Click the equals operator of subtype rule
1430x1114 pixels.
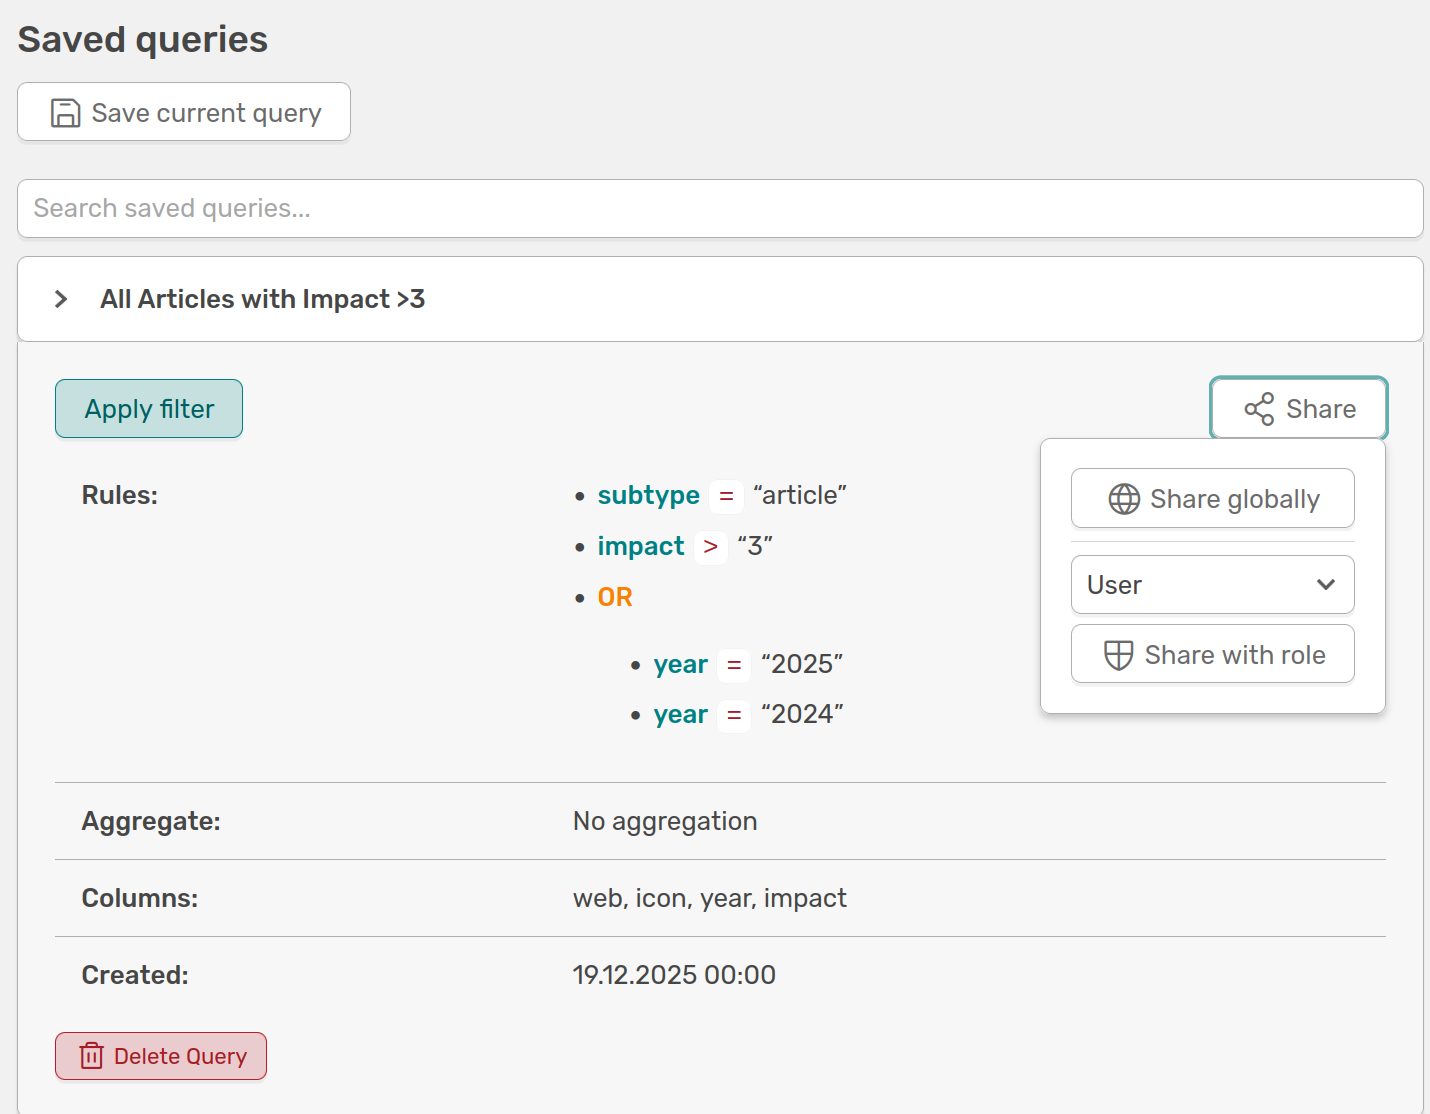(x=727, y=496)
